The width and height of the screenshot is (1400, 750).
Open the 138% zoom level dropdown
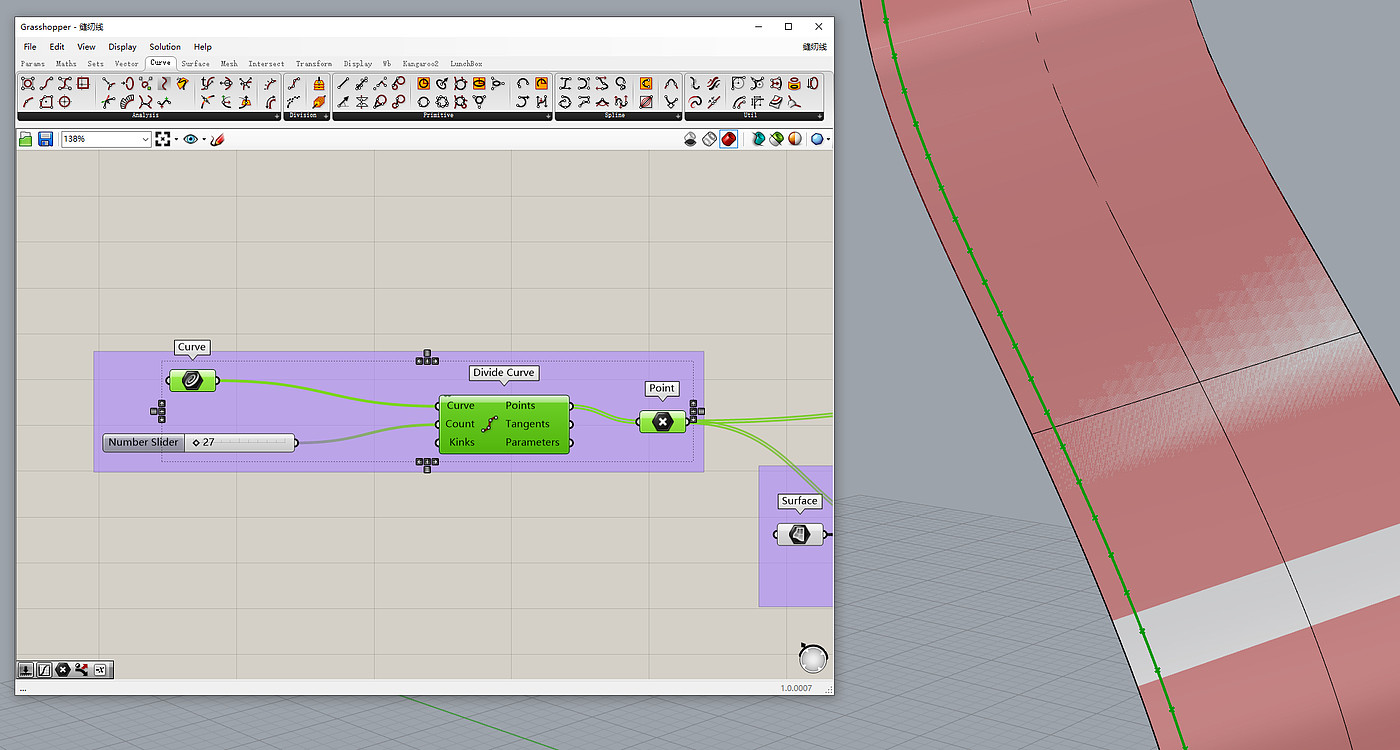pyautogui.click(x=145, y=139)
